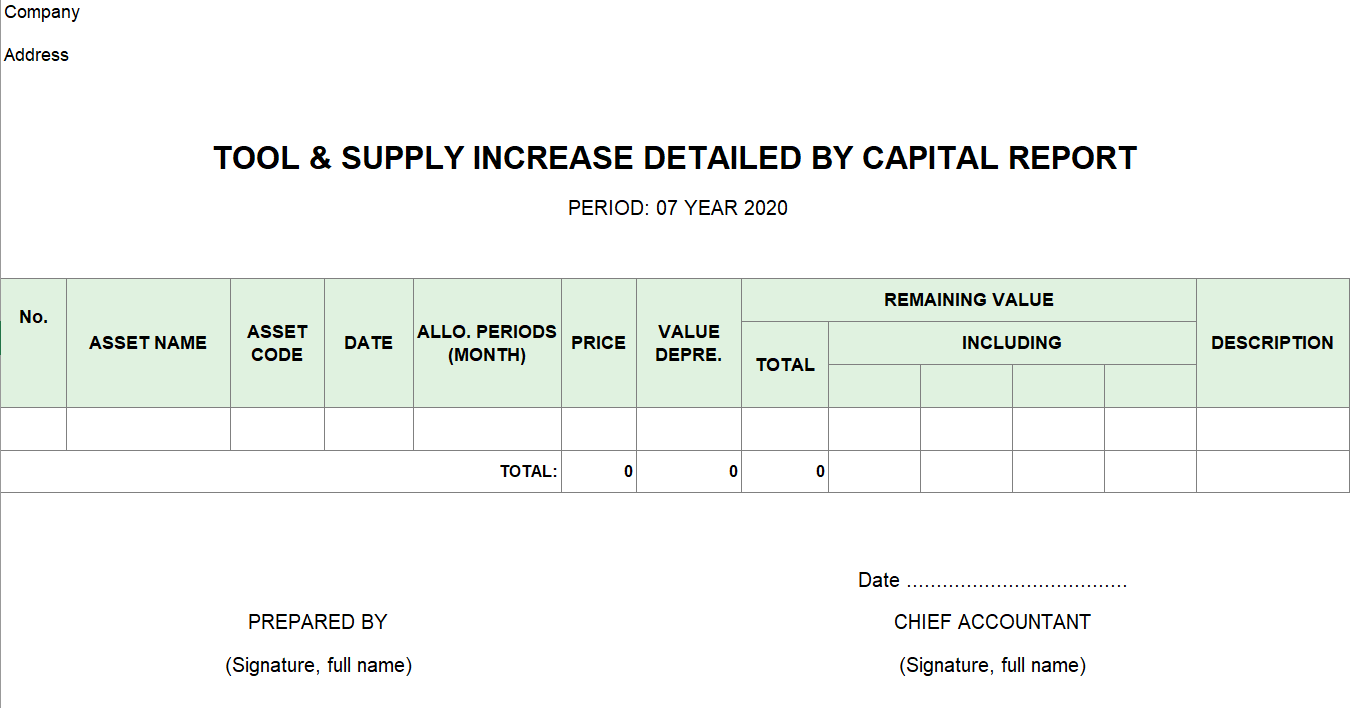Click the PRICE column header

pos(598,343)
